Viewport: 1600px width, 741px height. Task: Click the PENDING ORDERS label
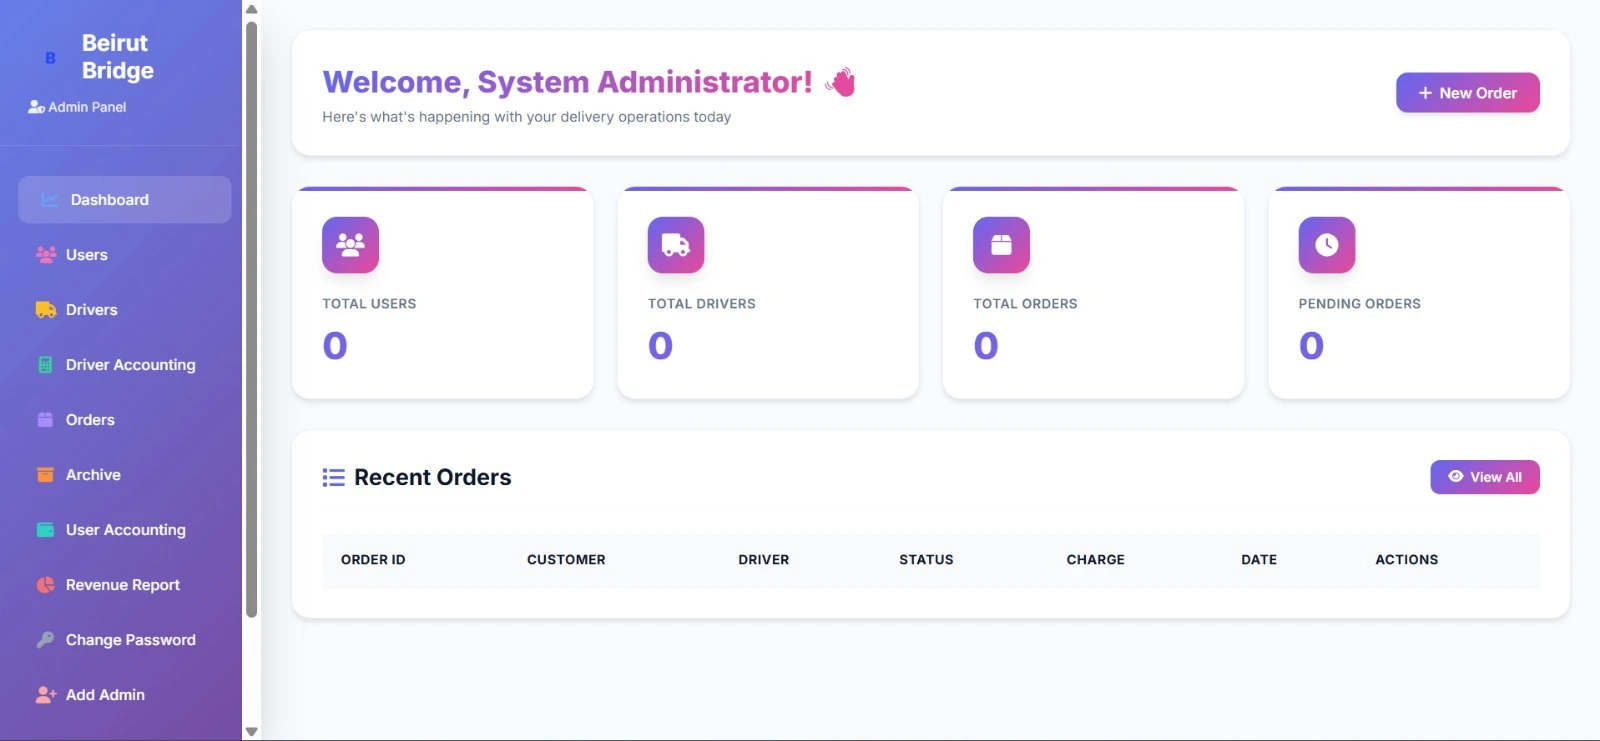(1359, 304)
